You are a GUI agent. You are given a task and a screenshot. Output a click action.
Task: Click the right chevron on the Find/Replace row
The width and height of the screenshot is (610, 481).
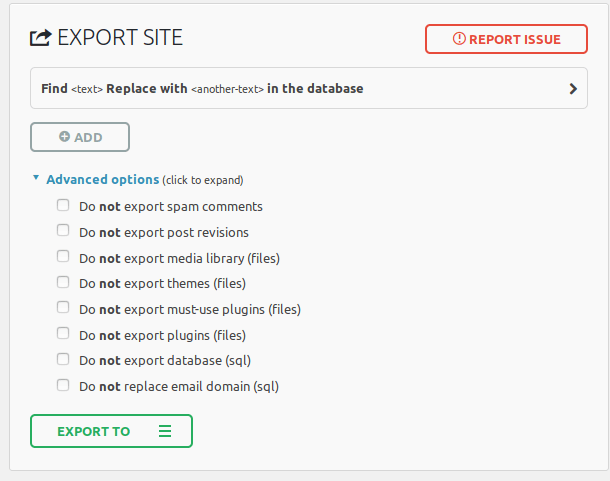[x=573, y=89]
